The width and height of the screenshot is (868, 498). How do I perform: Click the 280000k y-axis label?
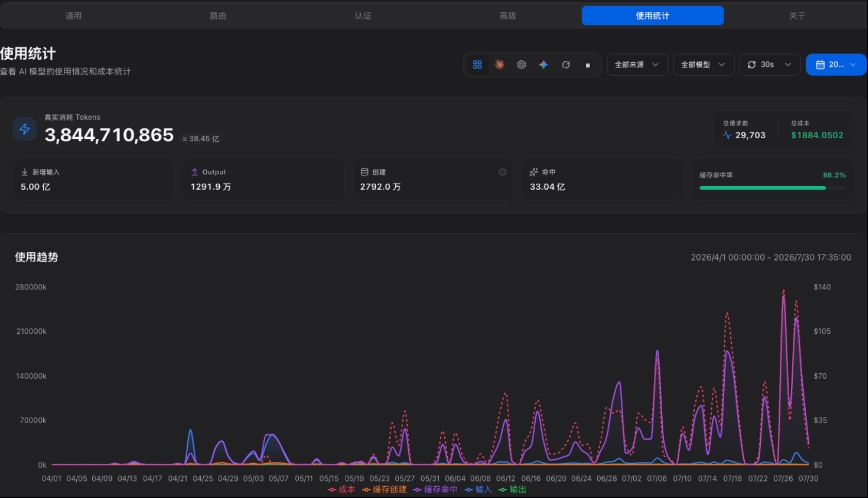tap(31, 287)
